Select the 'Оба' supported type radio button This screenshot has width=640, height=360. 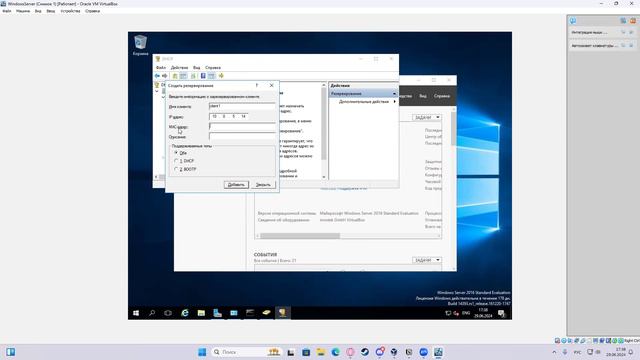[176, 153]
